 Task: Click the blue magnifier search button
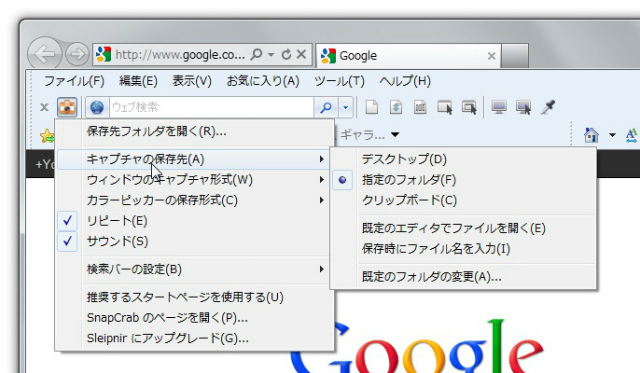(326, 107)
